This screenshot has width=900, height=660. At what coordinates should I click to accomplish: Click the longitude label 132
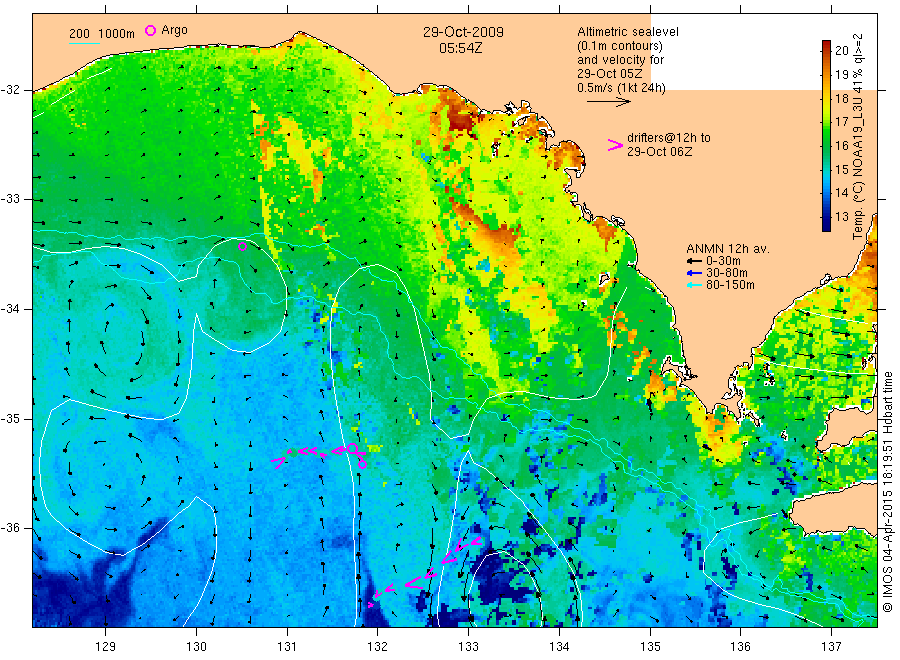pos(378,647)
